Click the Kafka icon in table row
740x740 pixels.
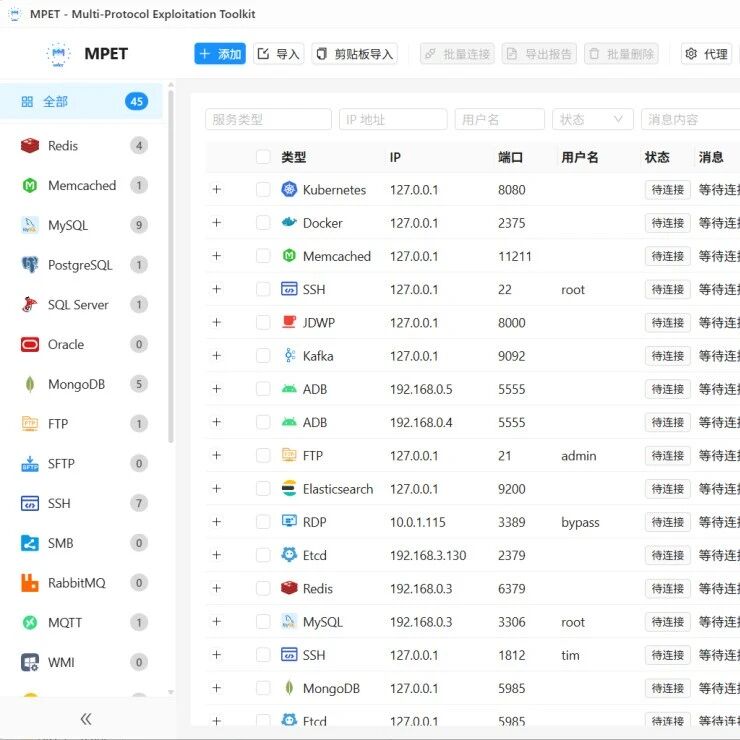tap(290, 355)
